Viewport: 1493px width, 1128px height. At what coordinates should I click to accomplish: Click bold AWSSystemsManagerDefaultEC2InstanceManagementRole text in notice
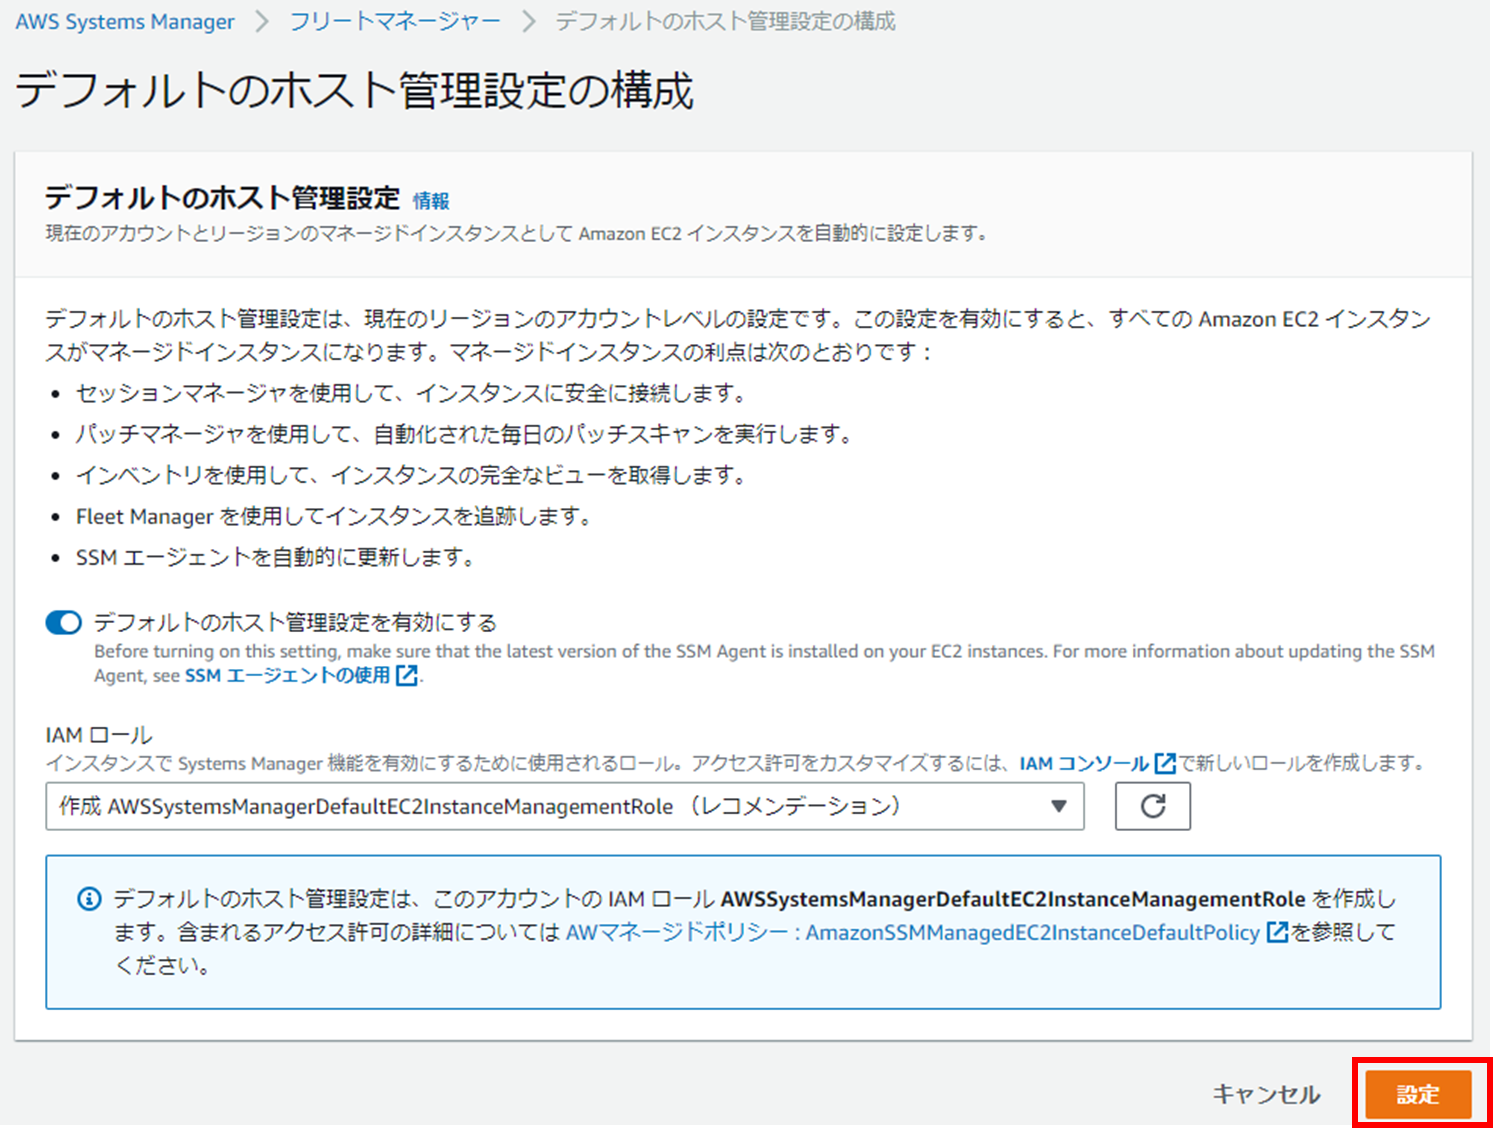coord(1013,899)
